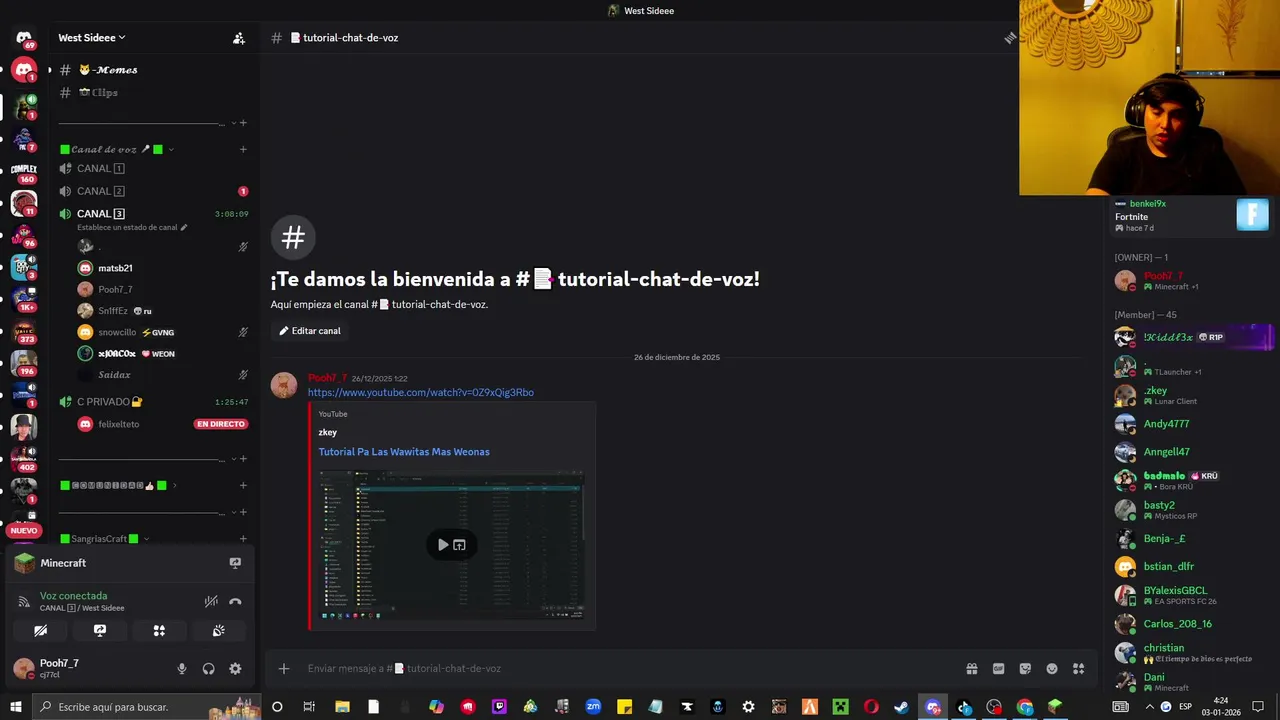This screenshot has height=720, width=1280.
Task: Share your screen from voice panel buttons
Action: 100,631
